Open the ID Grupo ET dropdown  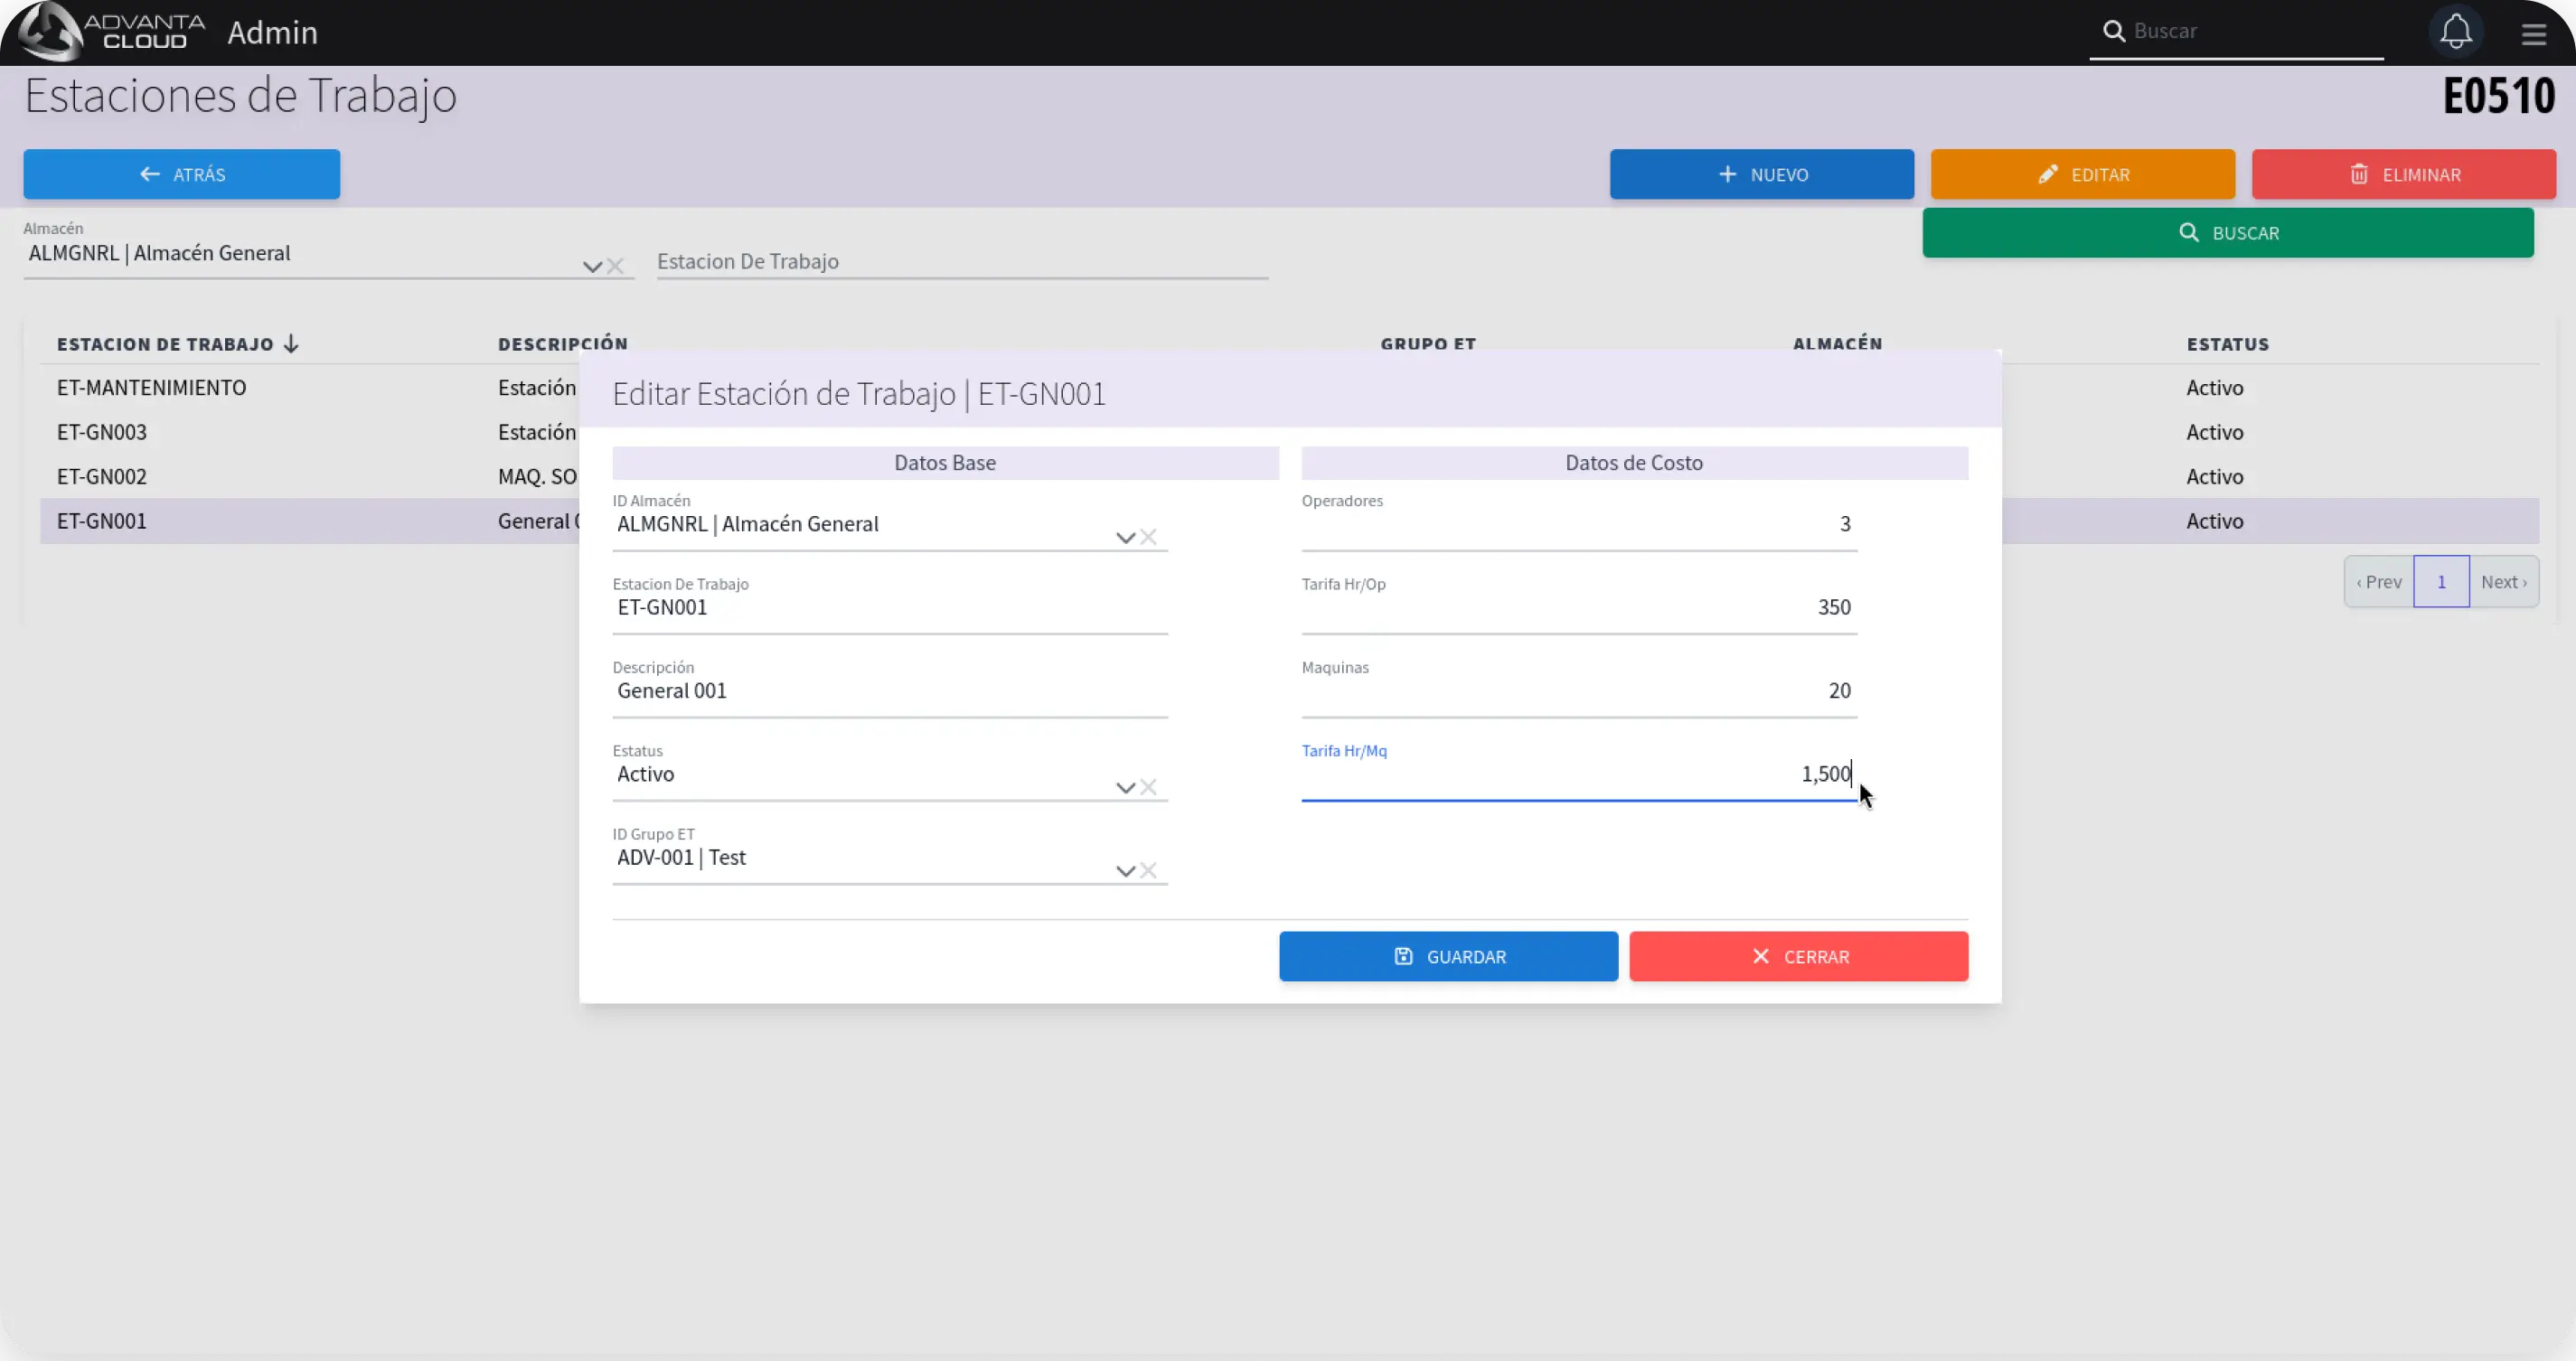click(1125, 871)
